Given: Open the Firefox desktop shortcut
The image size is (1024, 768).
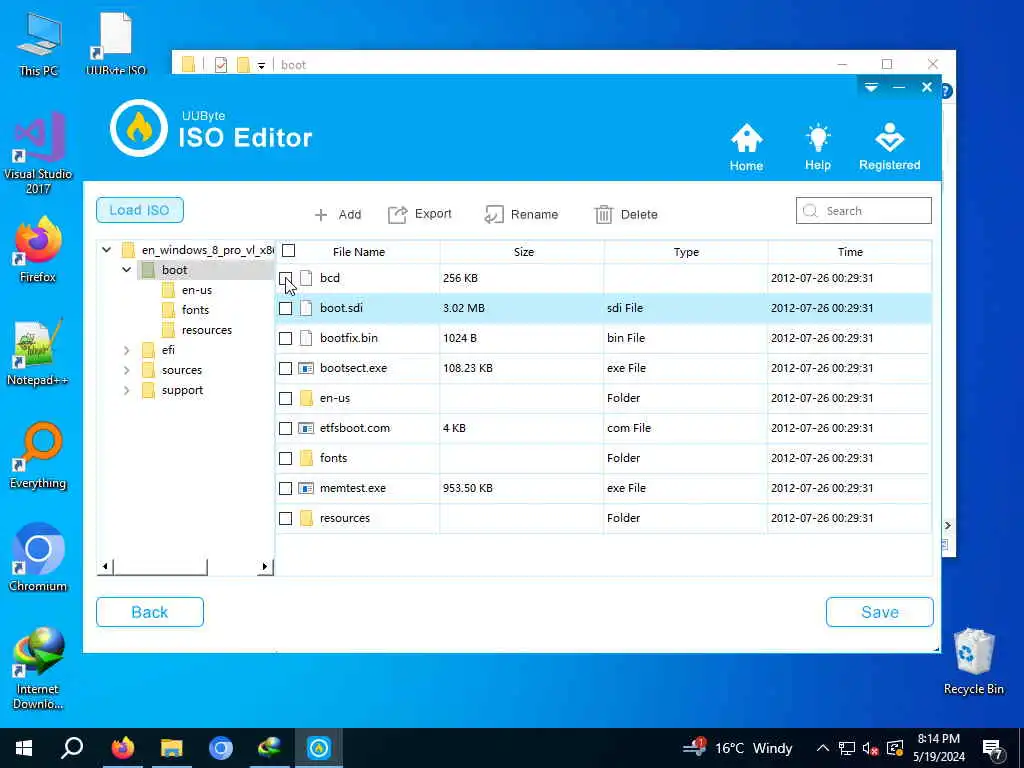Looking at the screenshot, I should pos(38,250).
